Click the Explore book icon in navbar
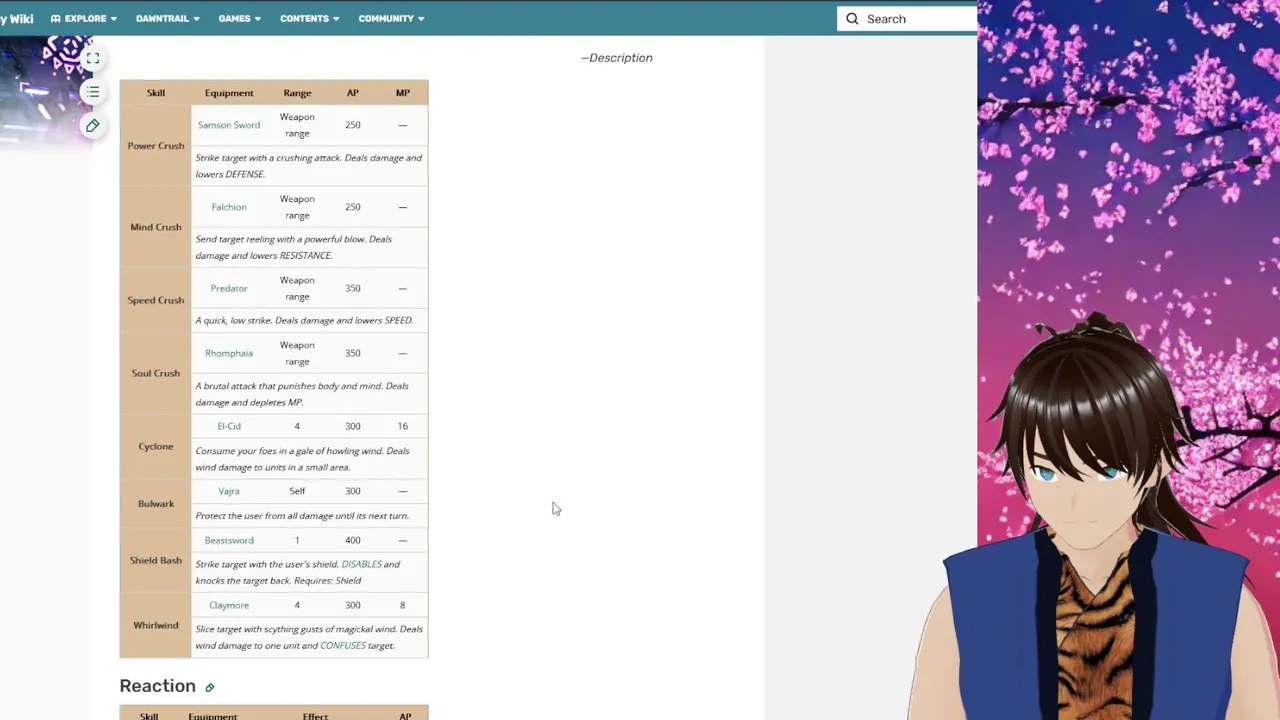1280x720 pixels. coord(55,19)
